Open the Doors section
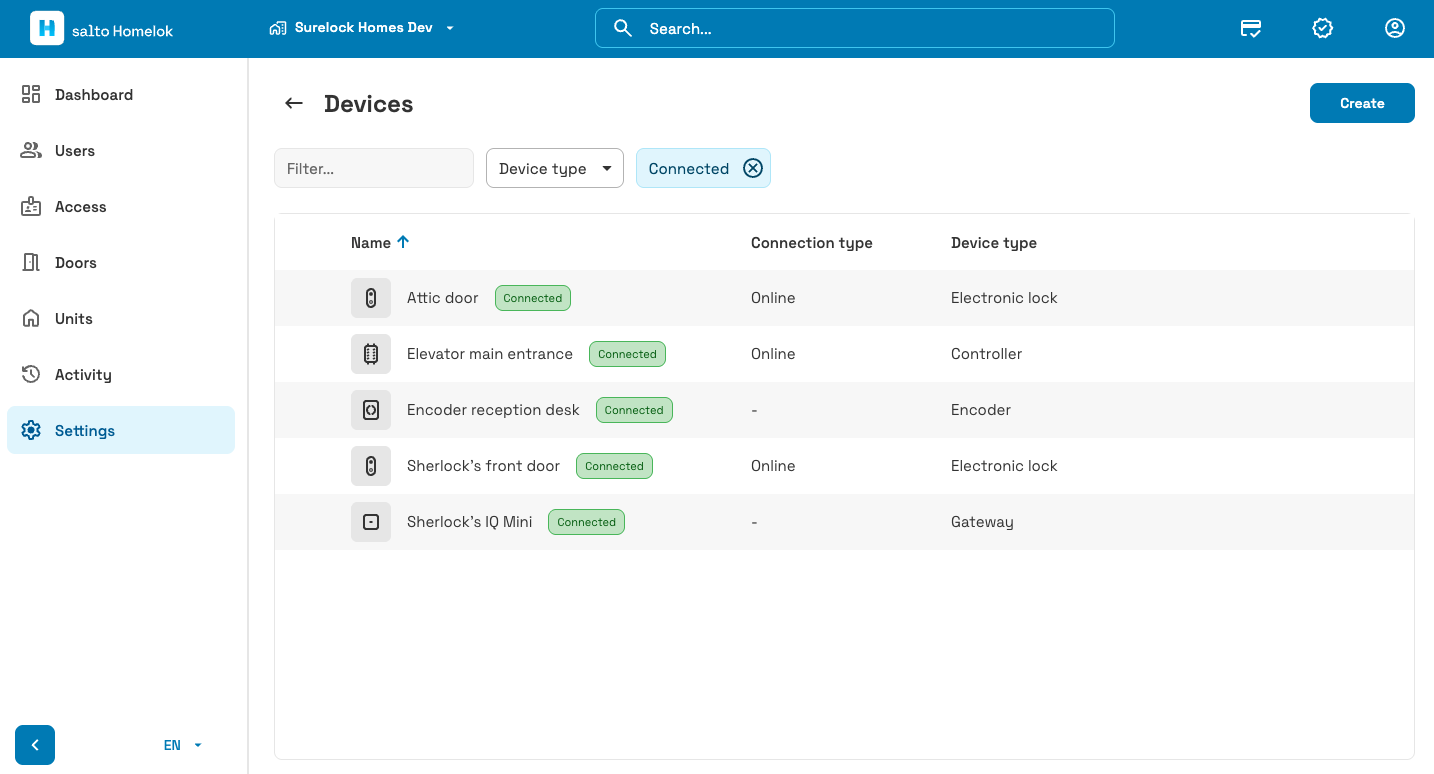1434x774 pixels. (x=121, y=263)
